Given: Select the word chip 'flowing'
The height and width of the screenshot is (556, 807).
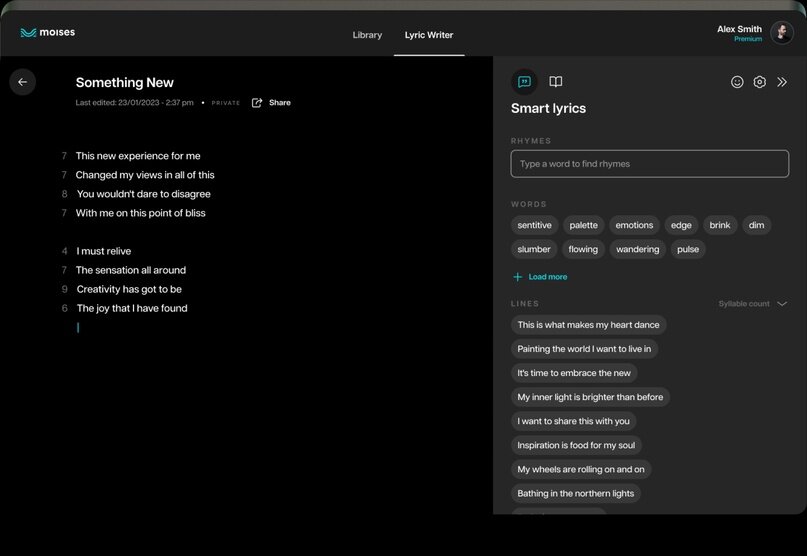Looking at the screenshot, I should (583, 249).
